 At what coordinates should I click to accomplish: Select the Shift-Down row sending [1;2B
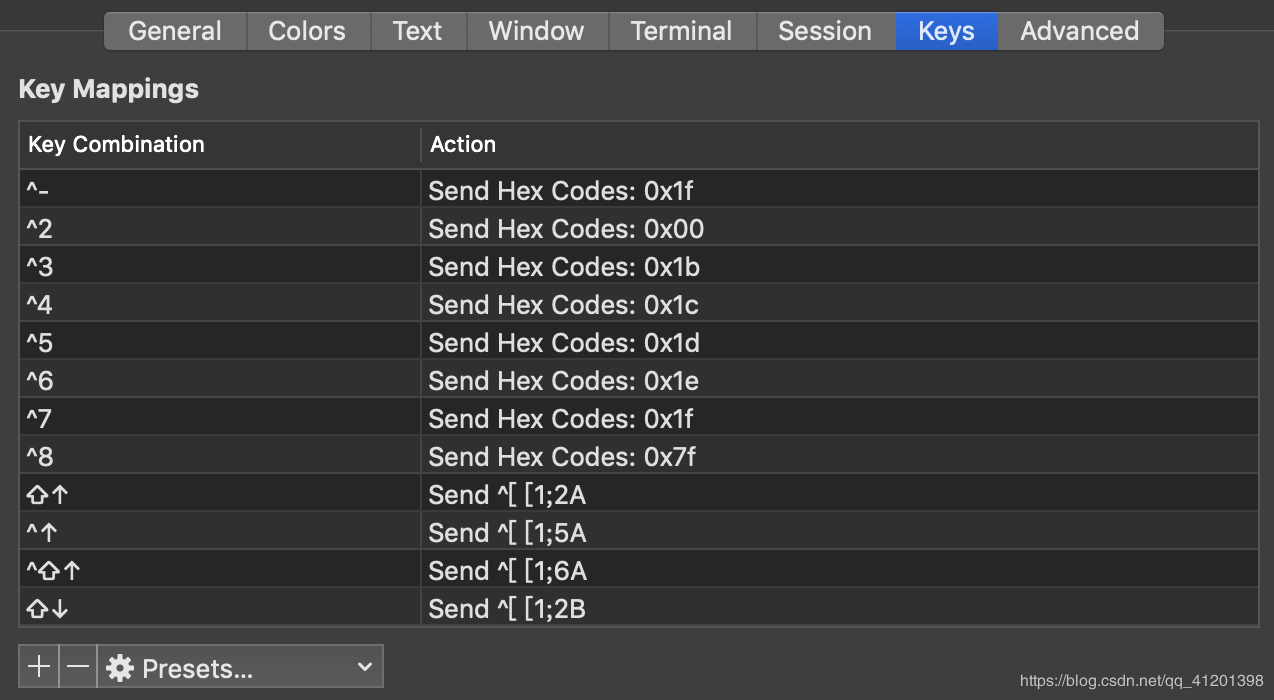tap(638, 608)
